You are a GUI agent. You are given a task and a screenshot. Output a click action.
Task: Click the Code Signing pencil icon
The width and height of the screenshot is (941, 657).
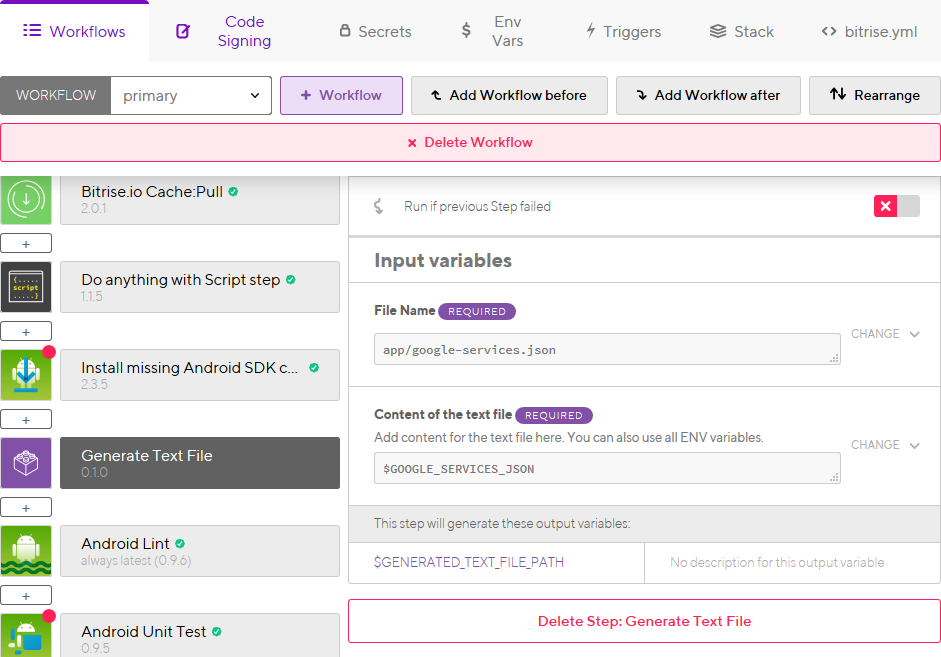[x=183, y=31]
